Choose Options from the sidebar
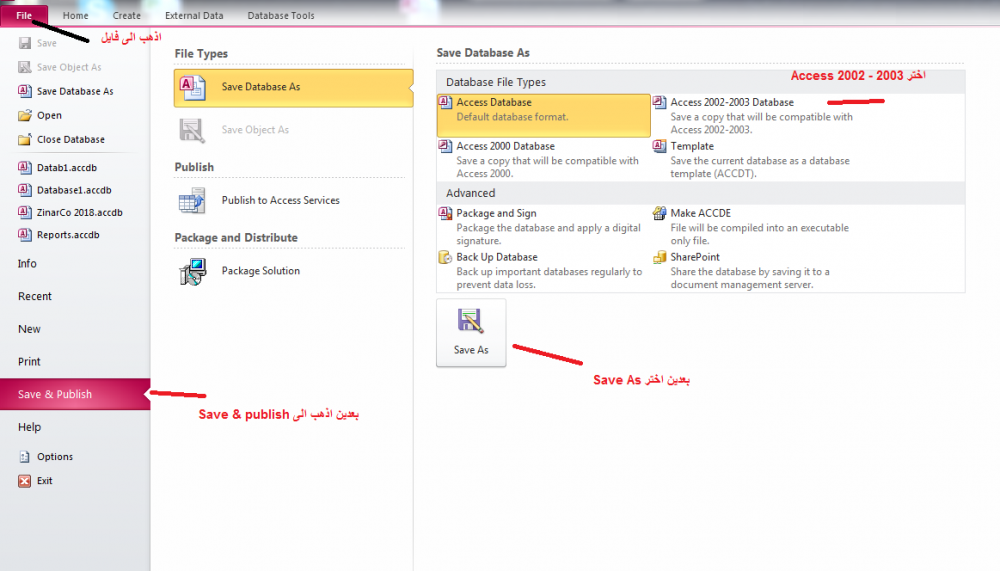Viewport: 1000px width, 571px height. point(55,457)
